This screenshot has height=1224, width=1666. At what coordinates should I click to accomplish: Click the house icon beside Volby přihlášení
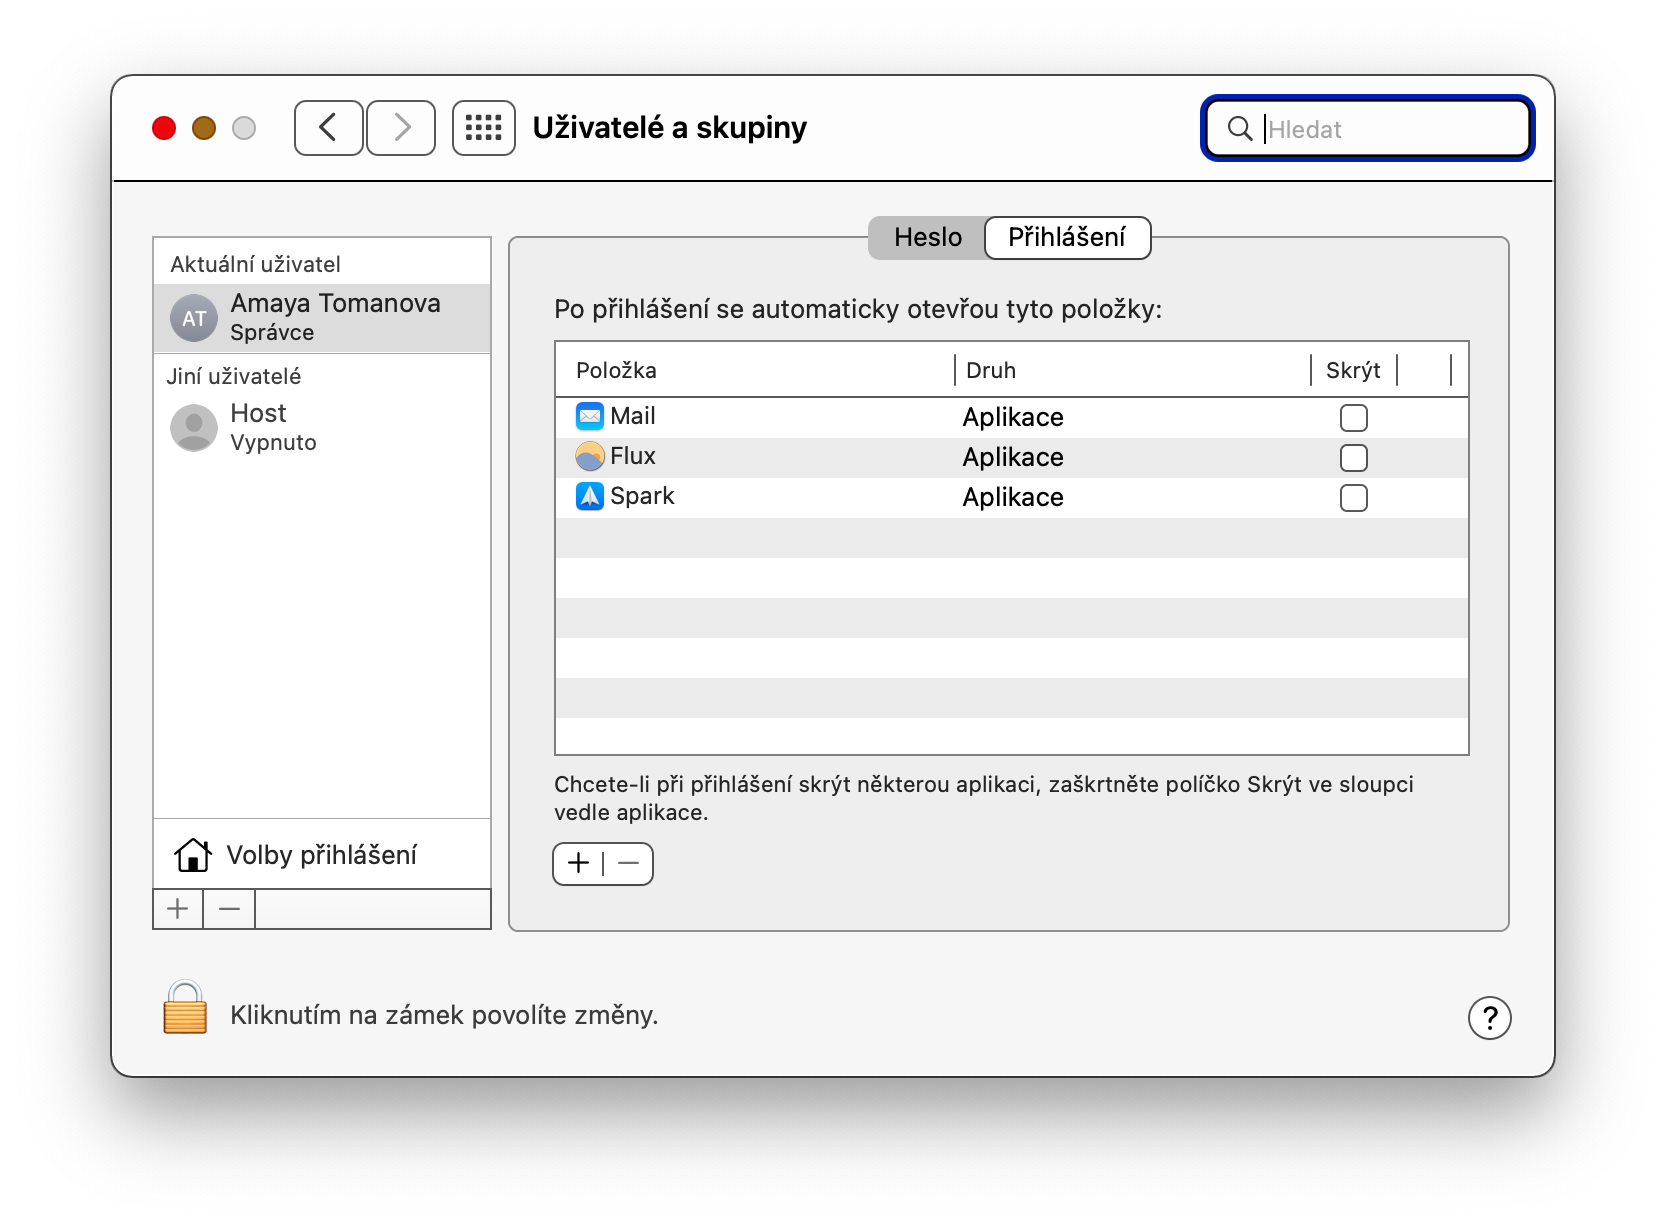pyautogui.click(x=193, y=855)
